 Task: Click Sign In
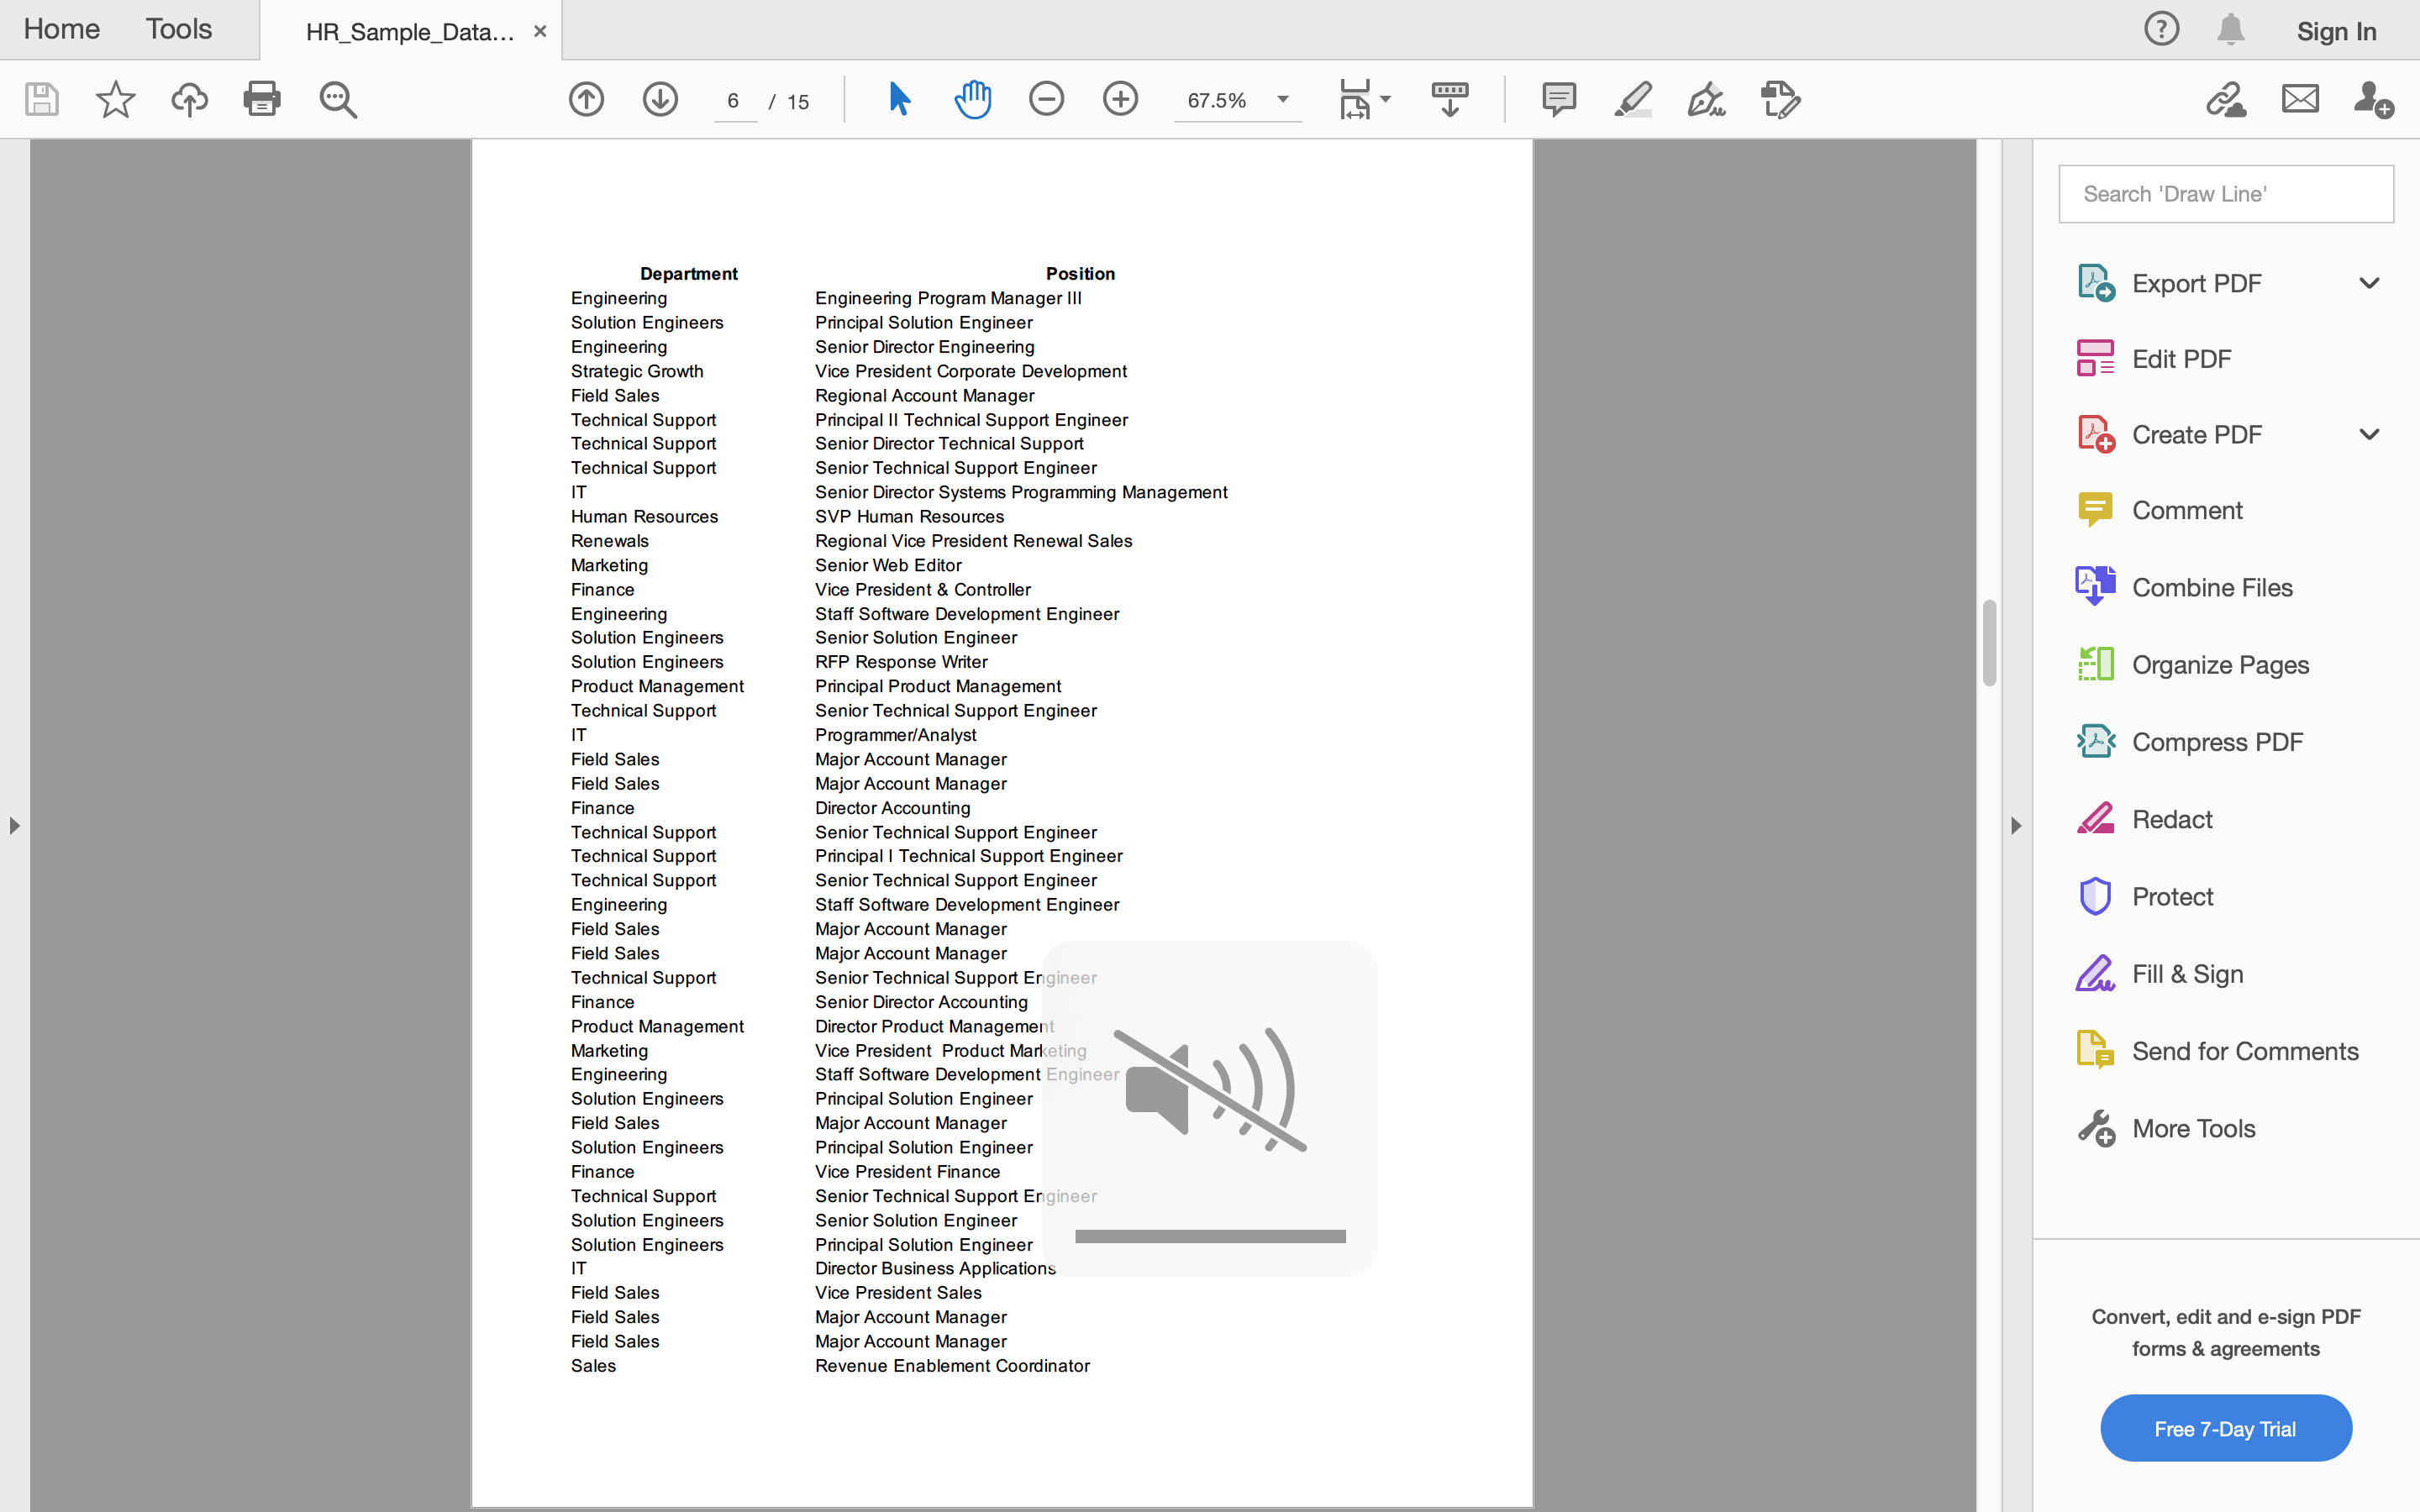coord(2337,31)
